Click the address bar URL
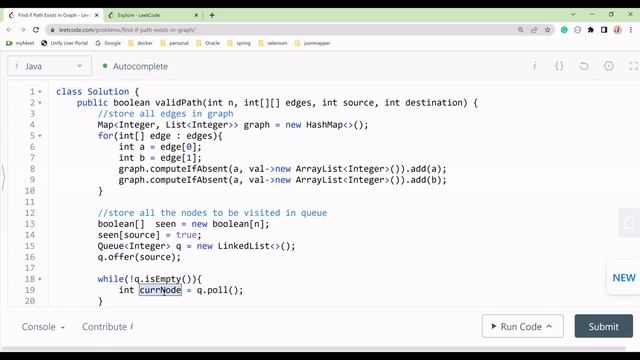Viewport: 640px width, 360px height. pyautogui.click(x=127, y=30)
